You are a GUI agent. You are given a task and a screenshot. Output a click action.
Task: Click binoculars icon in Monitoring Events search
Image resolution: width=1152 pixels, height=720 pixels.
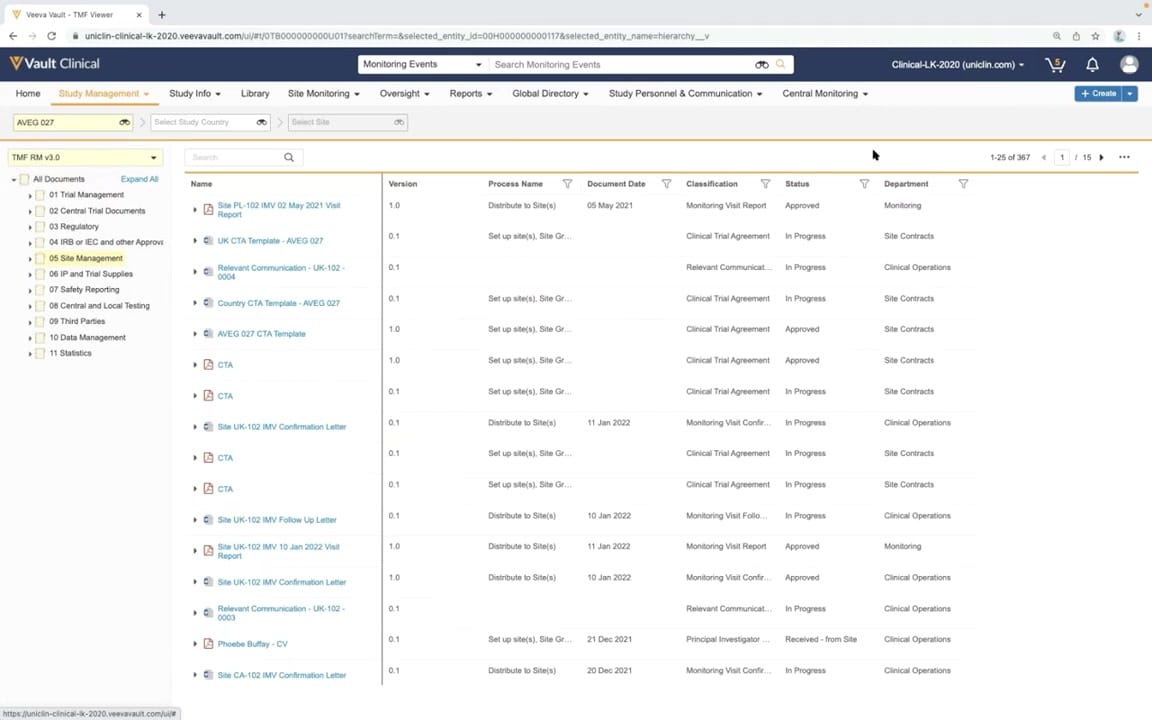click(x=762, y=65)
